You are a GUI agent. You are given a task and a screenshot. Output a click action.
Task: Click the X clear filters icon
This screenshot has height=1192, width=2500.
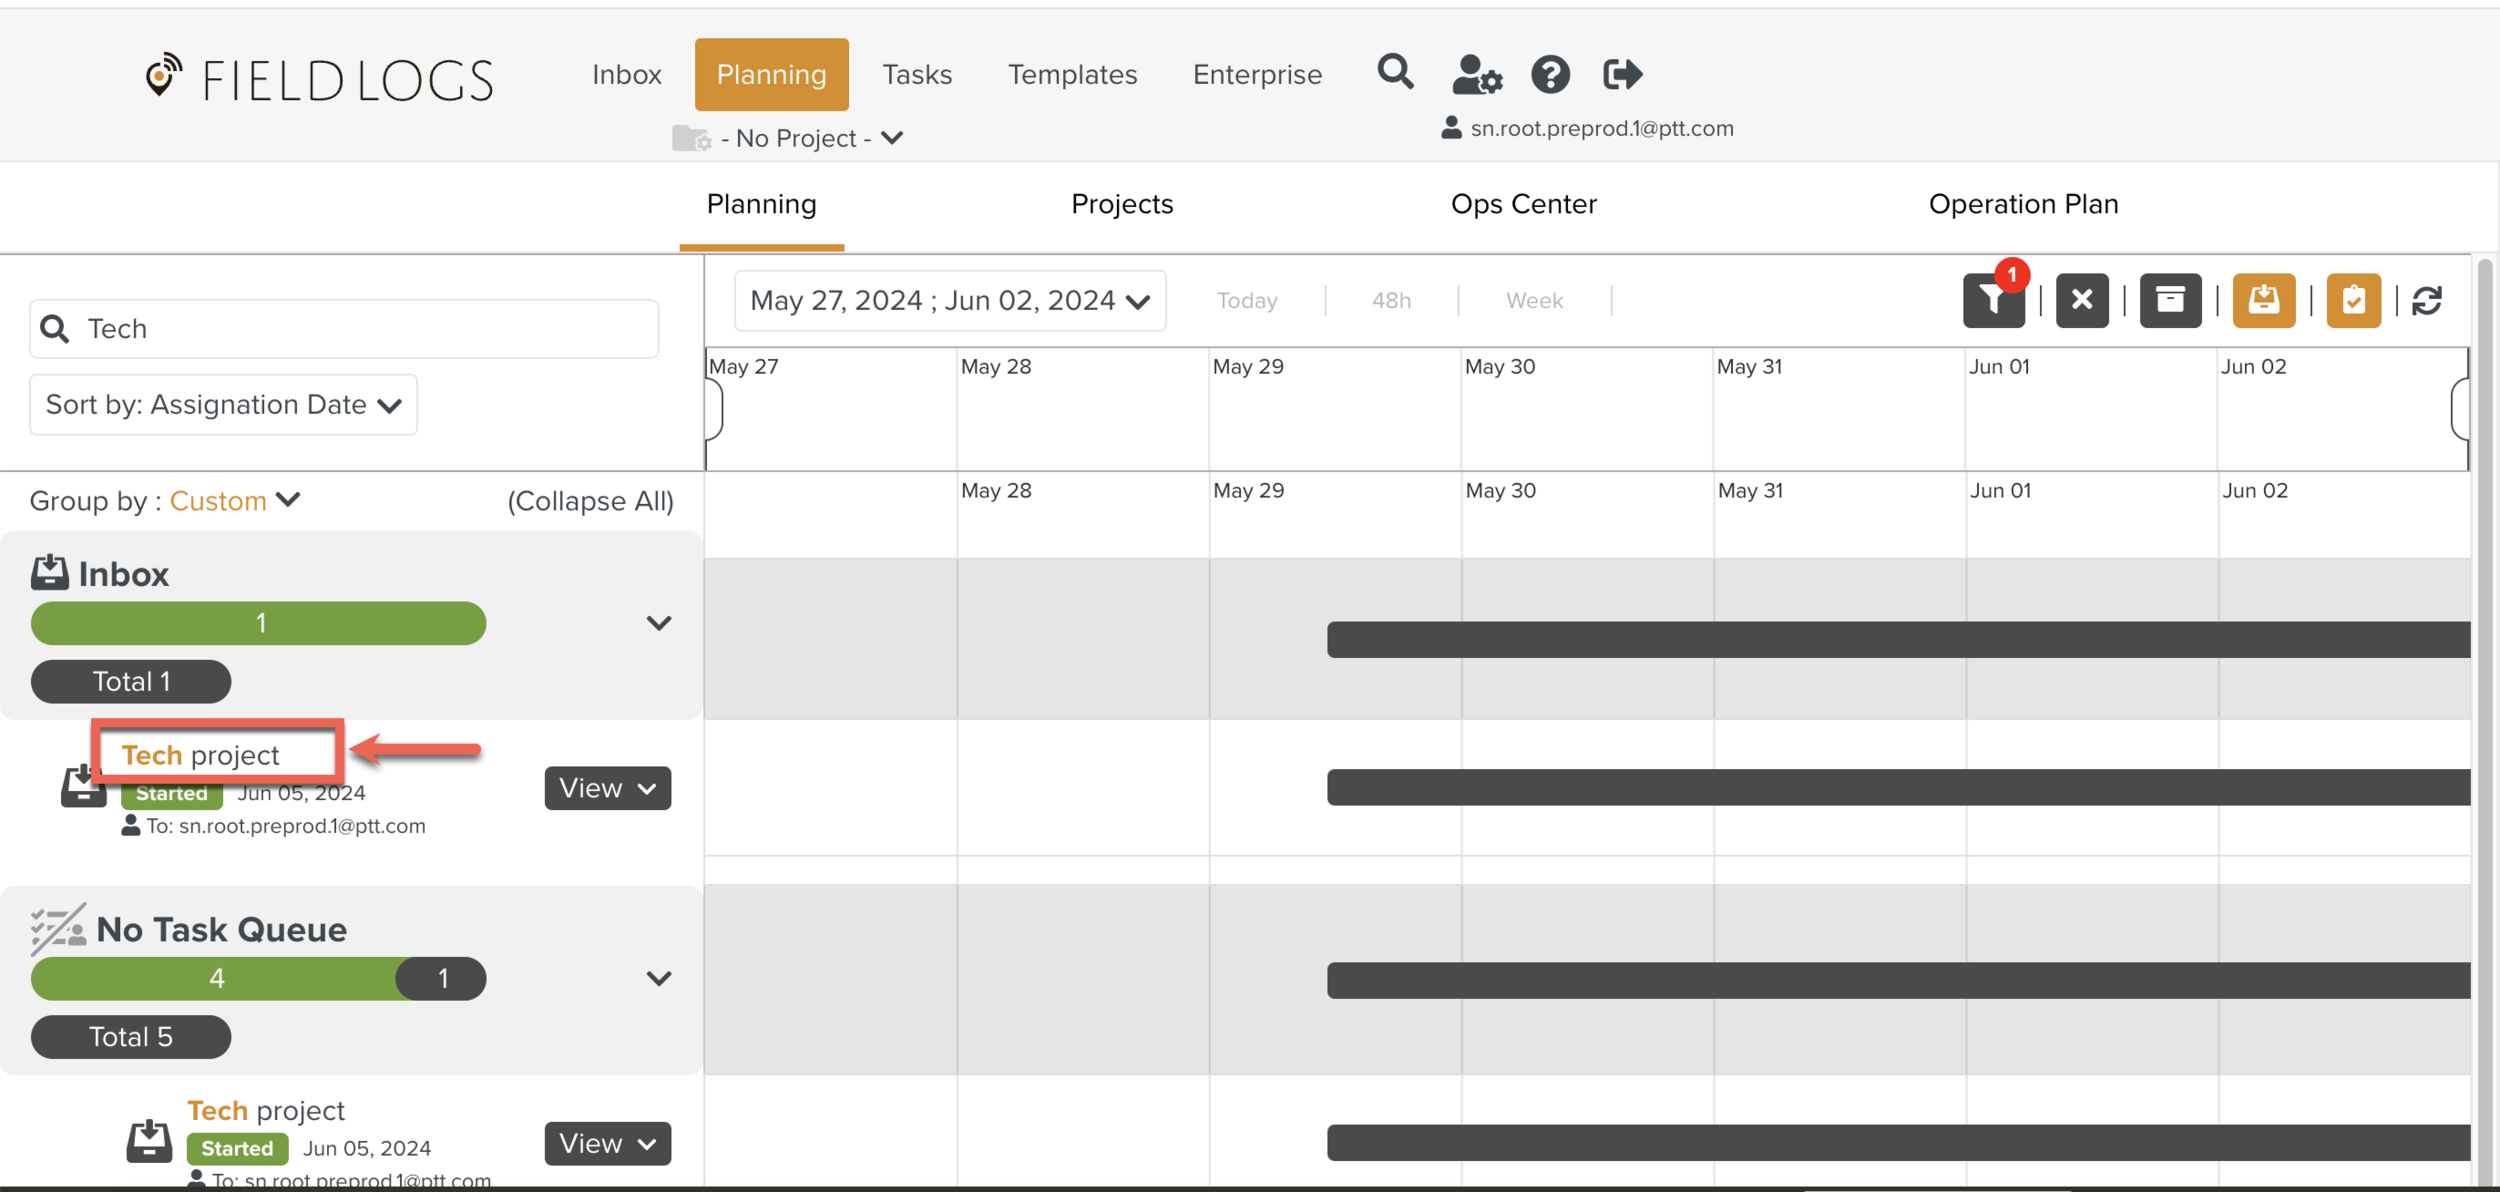(x=2082, y=300)
